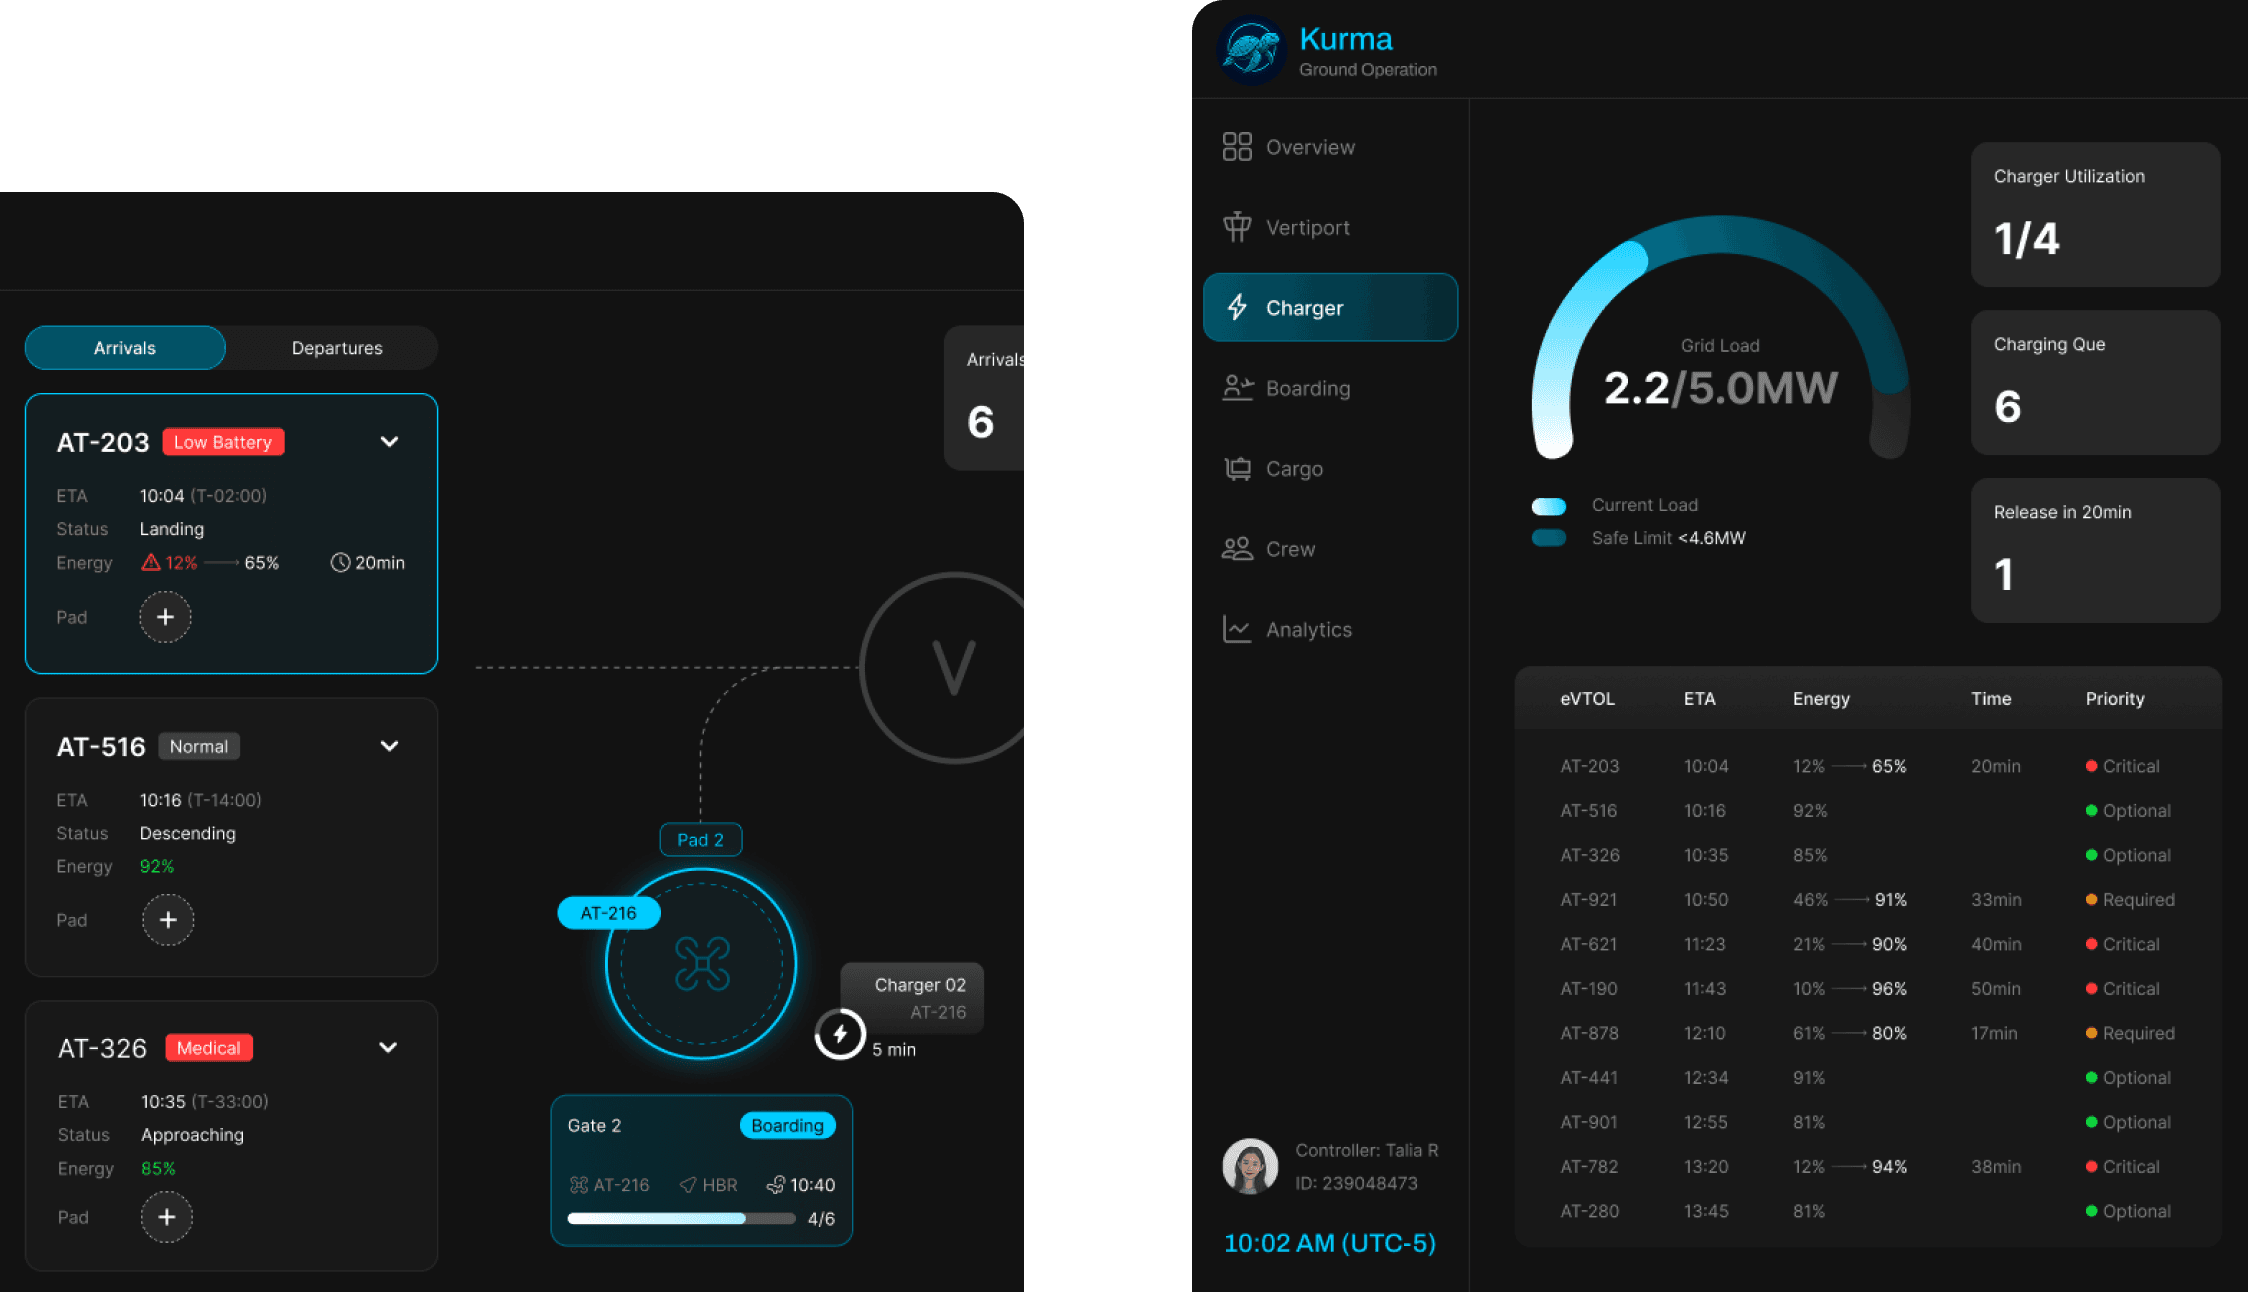Assign a pad to AT-203
The width and height of the screenshot is (2248, 1292).
click(165, 617)
